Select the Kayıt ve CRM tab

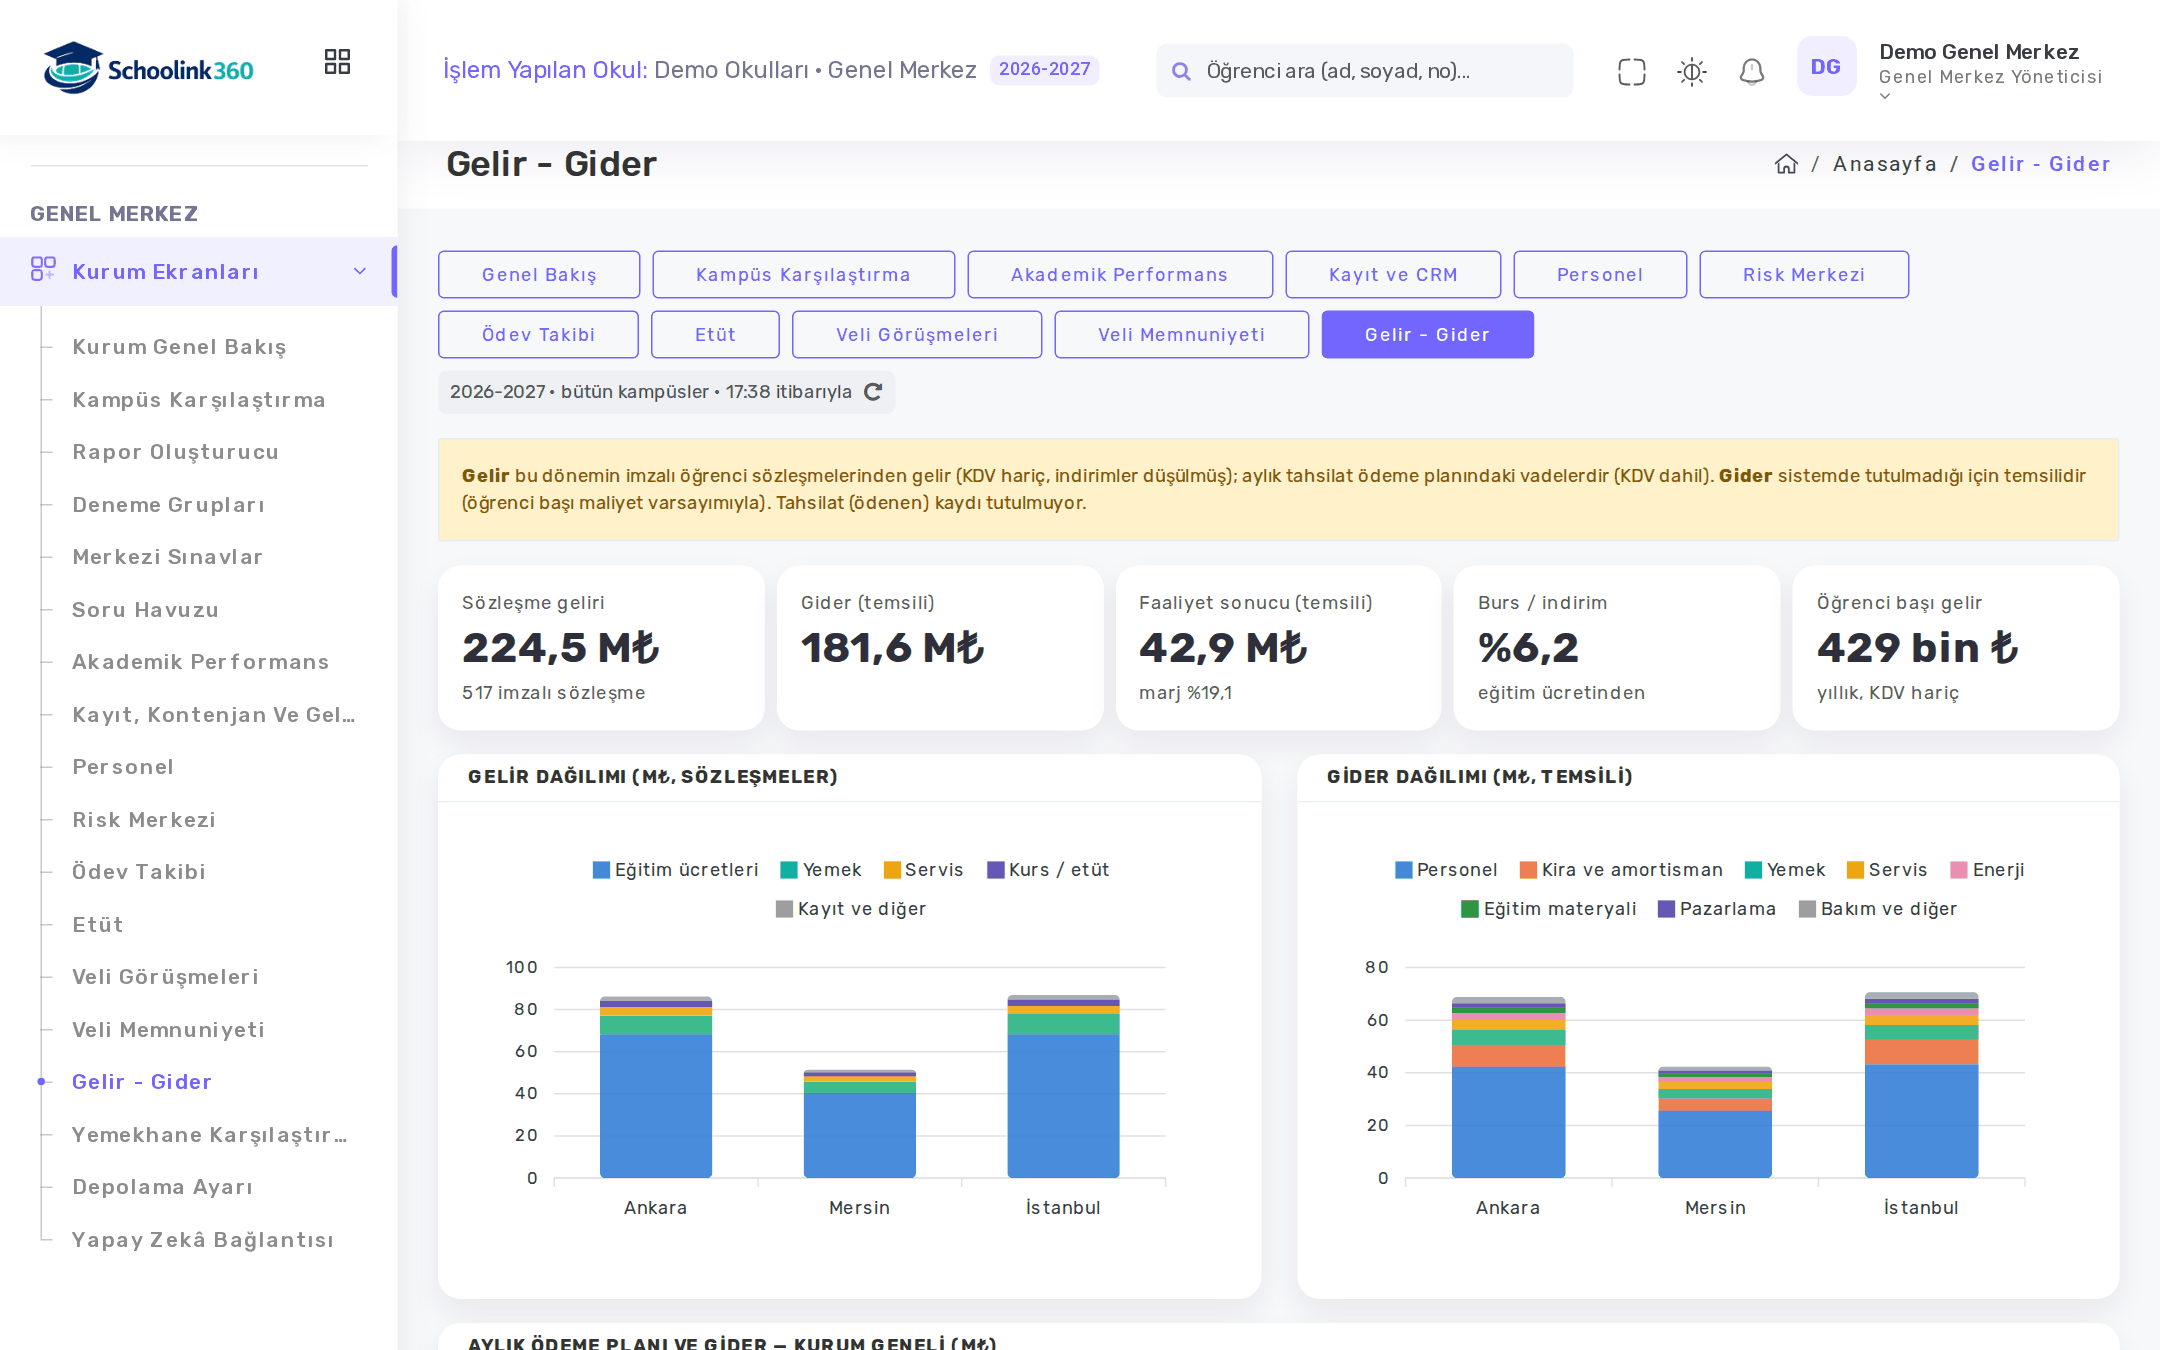[1392, 274]
